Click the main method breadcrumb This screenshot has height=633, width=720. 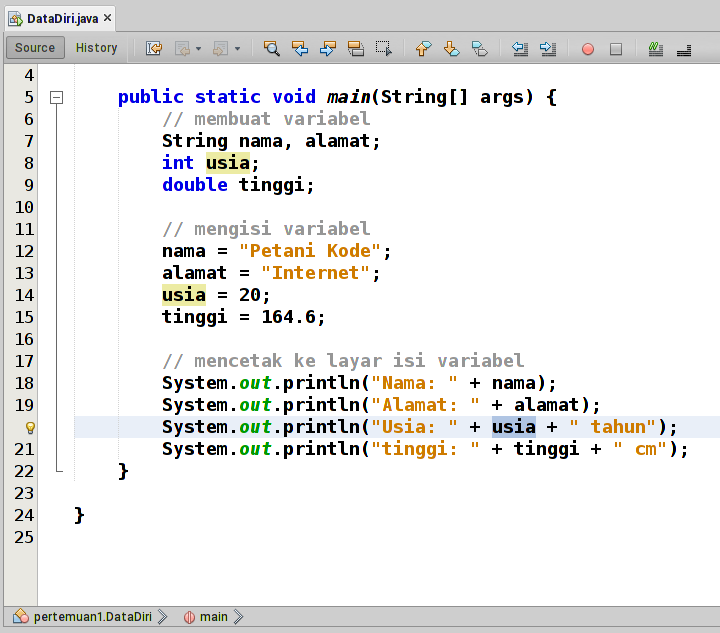214,616
